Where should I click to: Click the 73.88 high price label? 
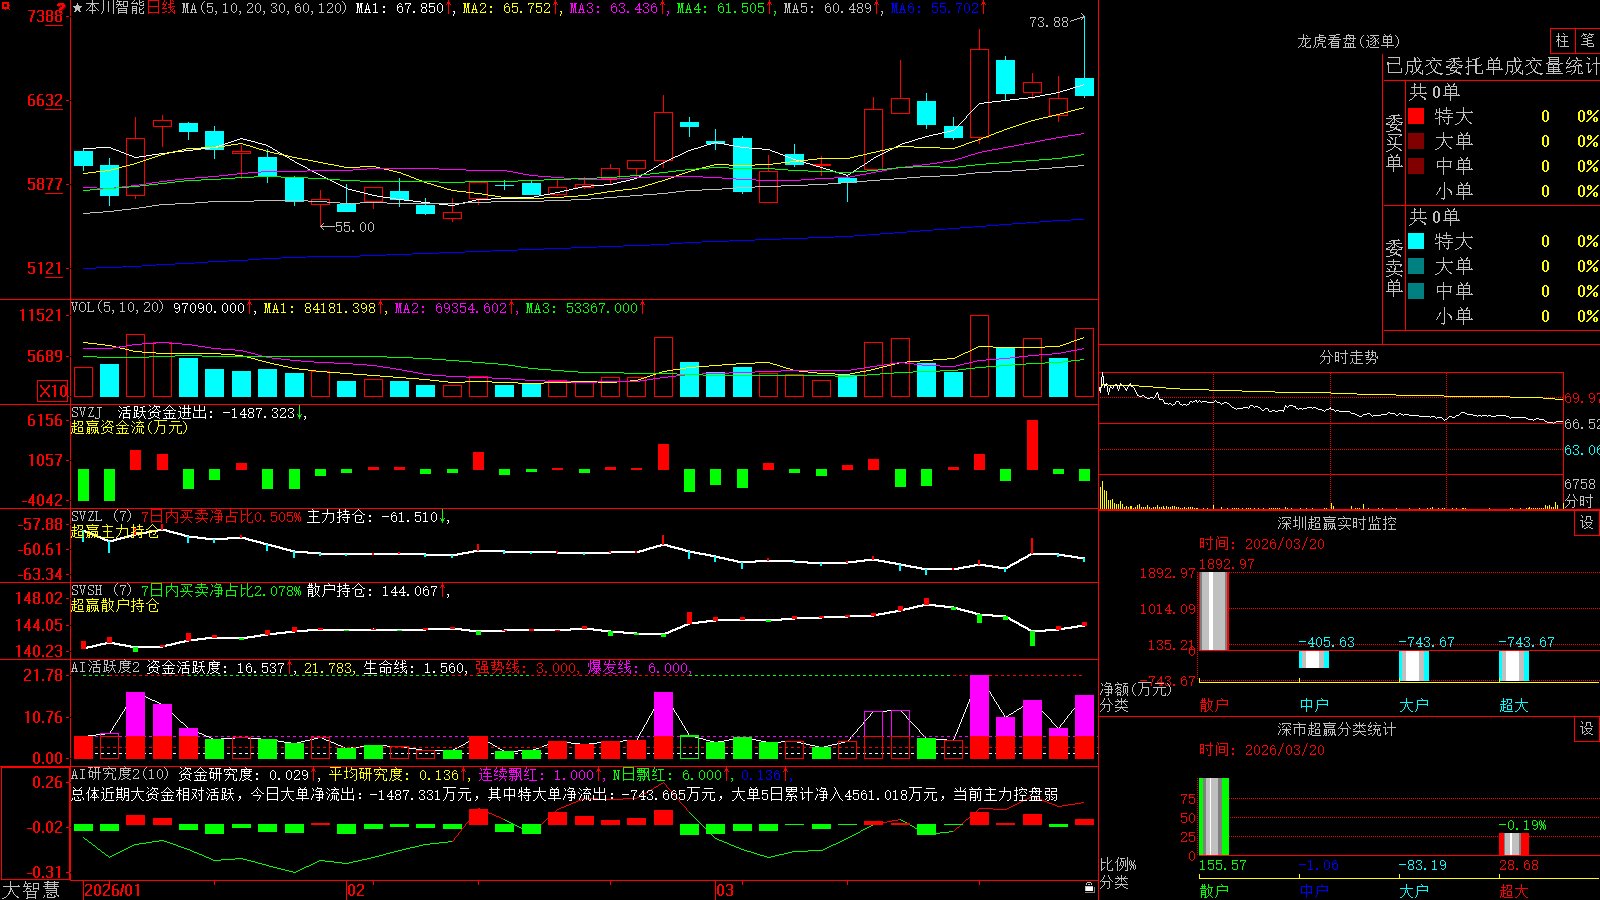pos(1049,22)
